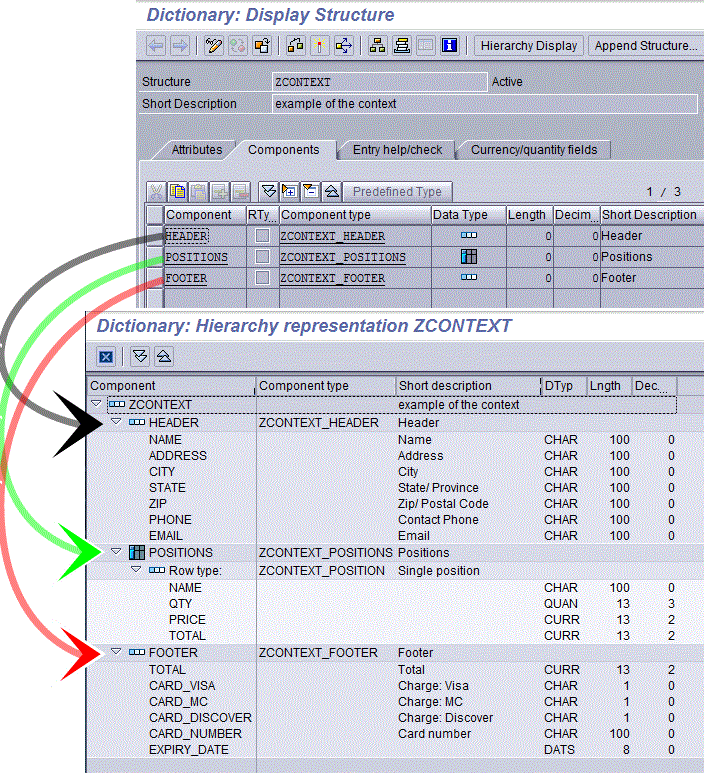Click the POSITIONS component name cell
704x773 pixels.
click(205, 257)
